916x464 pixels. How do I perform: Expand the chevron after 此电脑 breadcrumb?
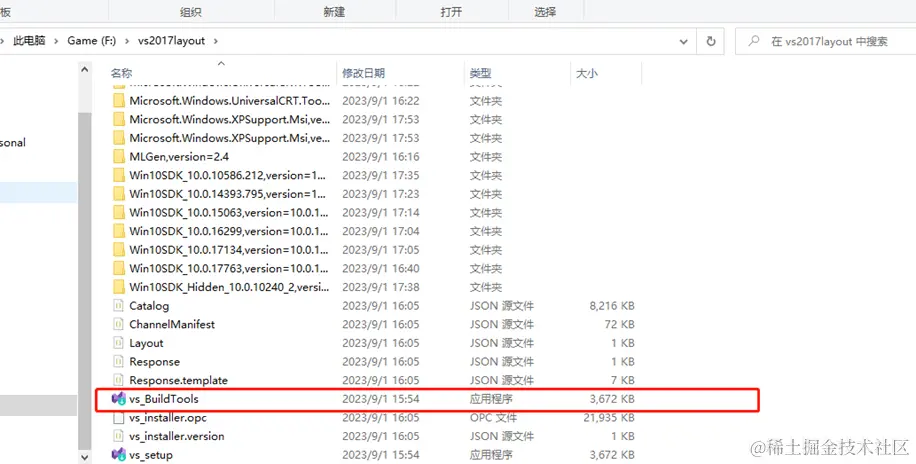pyautogui.click(x=57, y=41)
